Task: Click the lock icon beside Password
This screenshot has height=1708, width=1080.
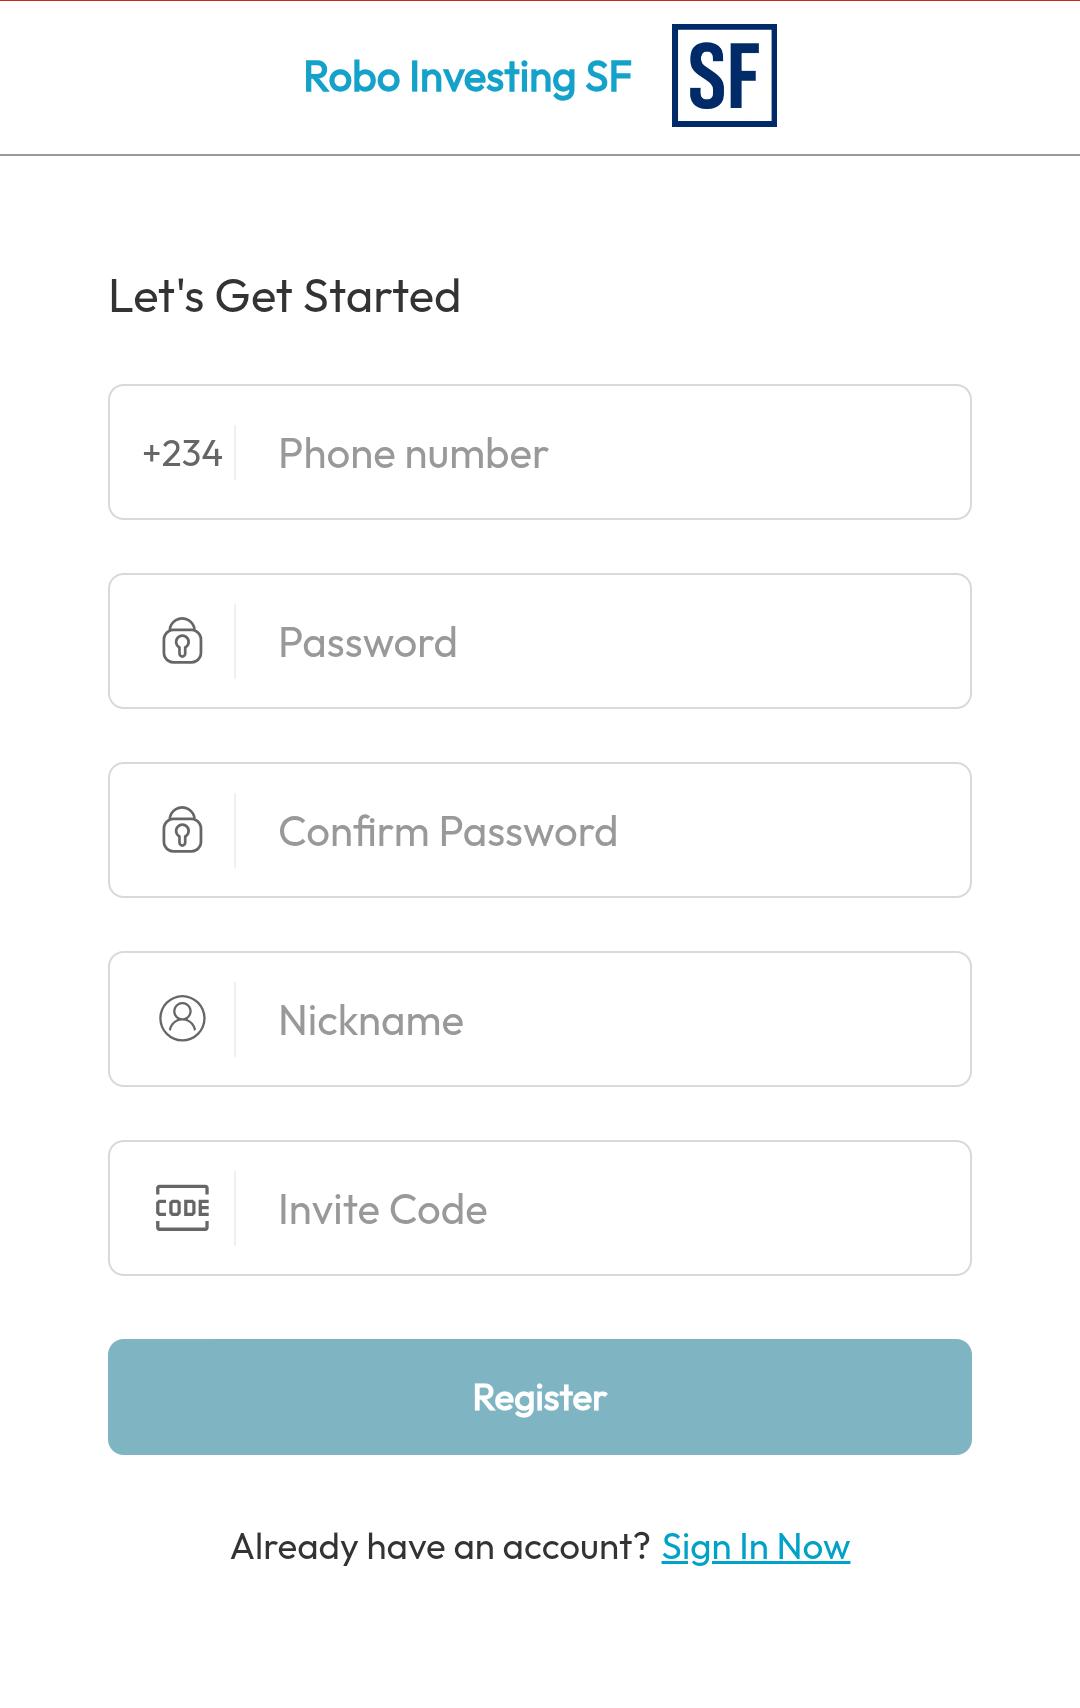Action: point(182,641)
